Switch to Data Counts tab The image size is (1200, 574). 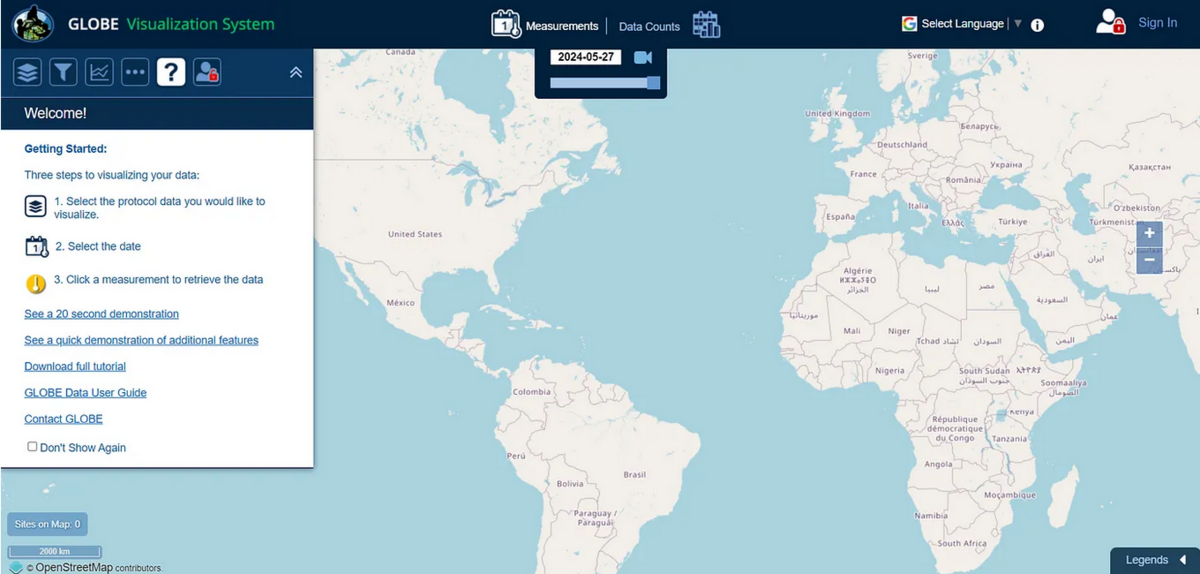(x=649, y=27)
